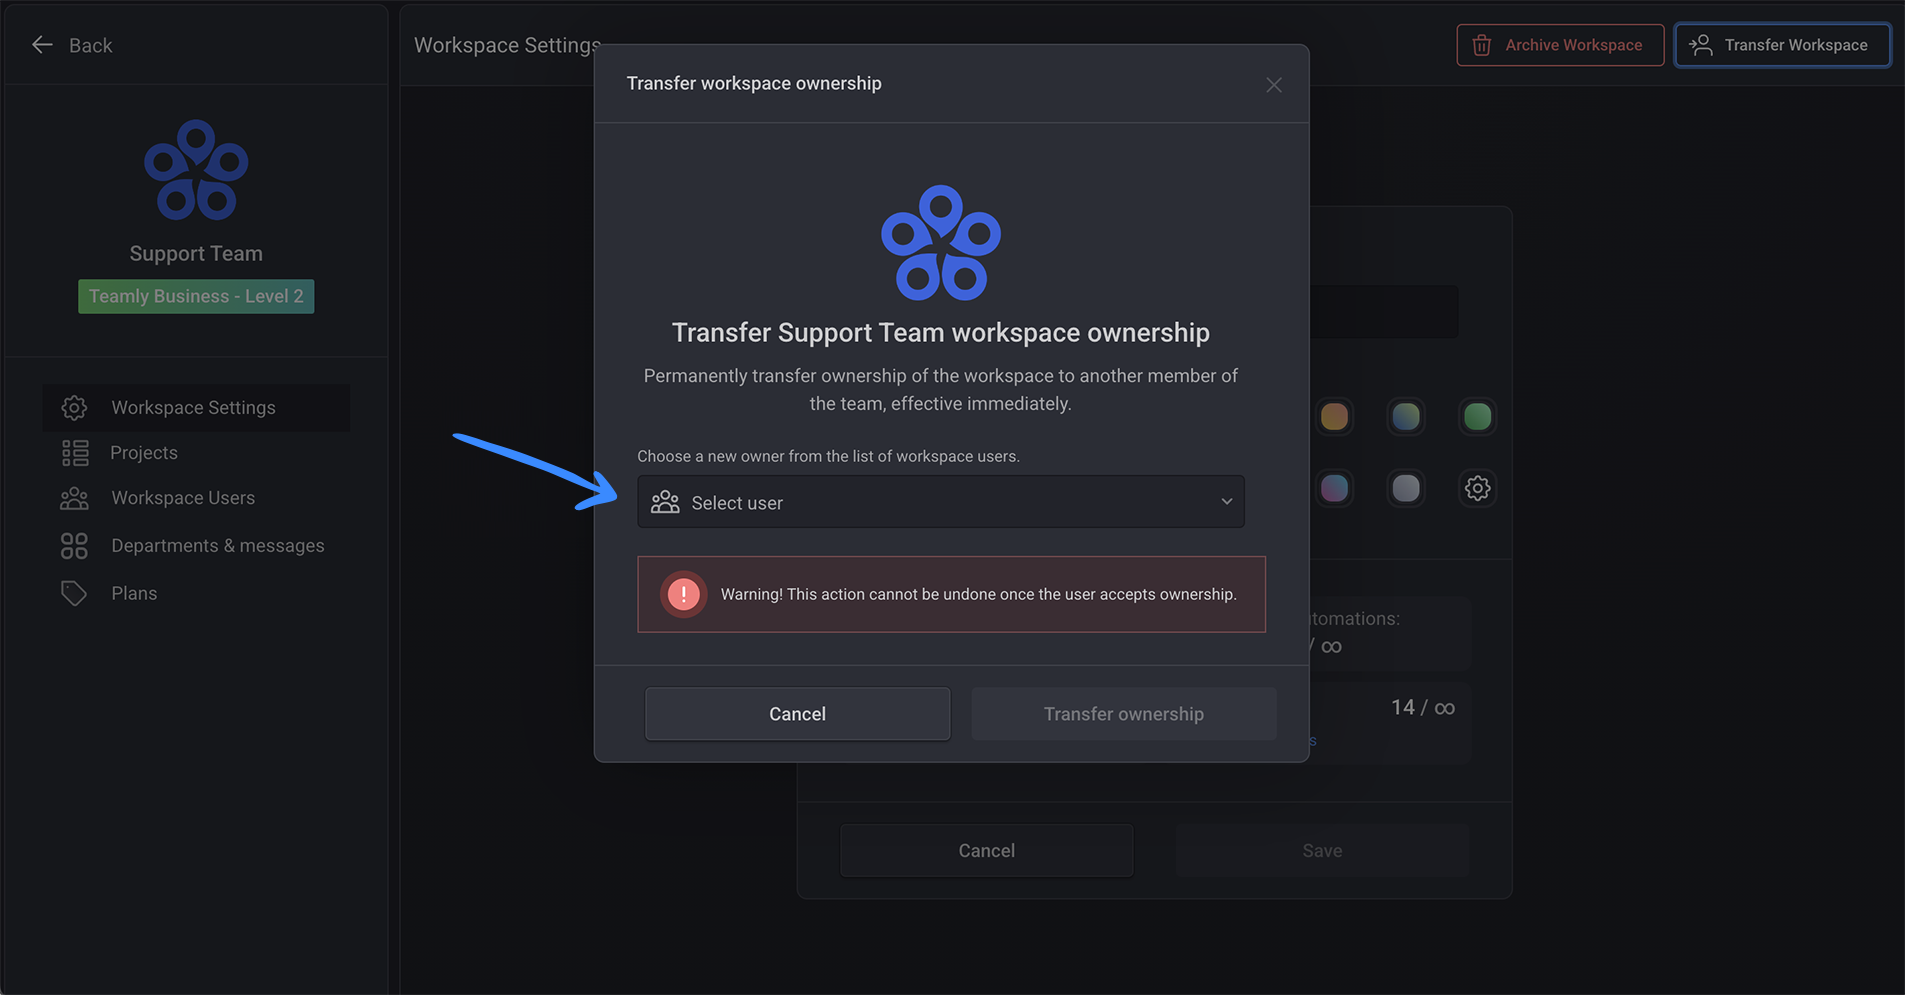This screenshot has height=995, width=1905.
Task: Select the green color swatch
Action: coord(1478,416)
